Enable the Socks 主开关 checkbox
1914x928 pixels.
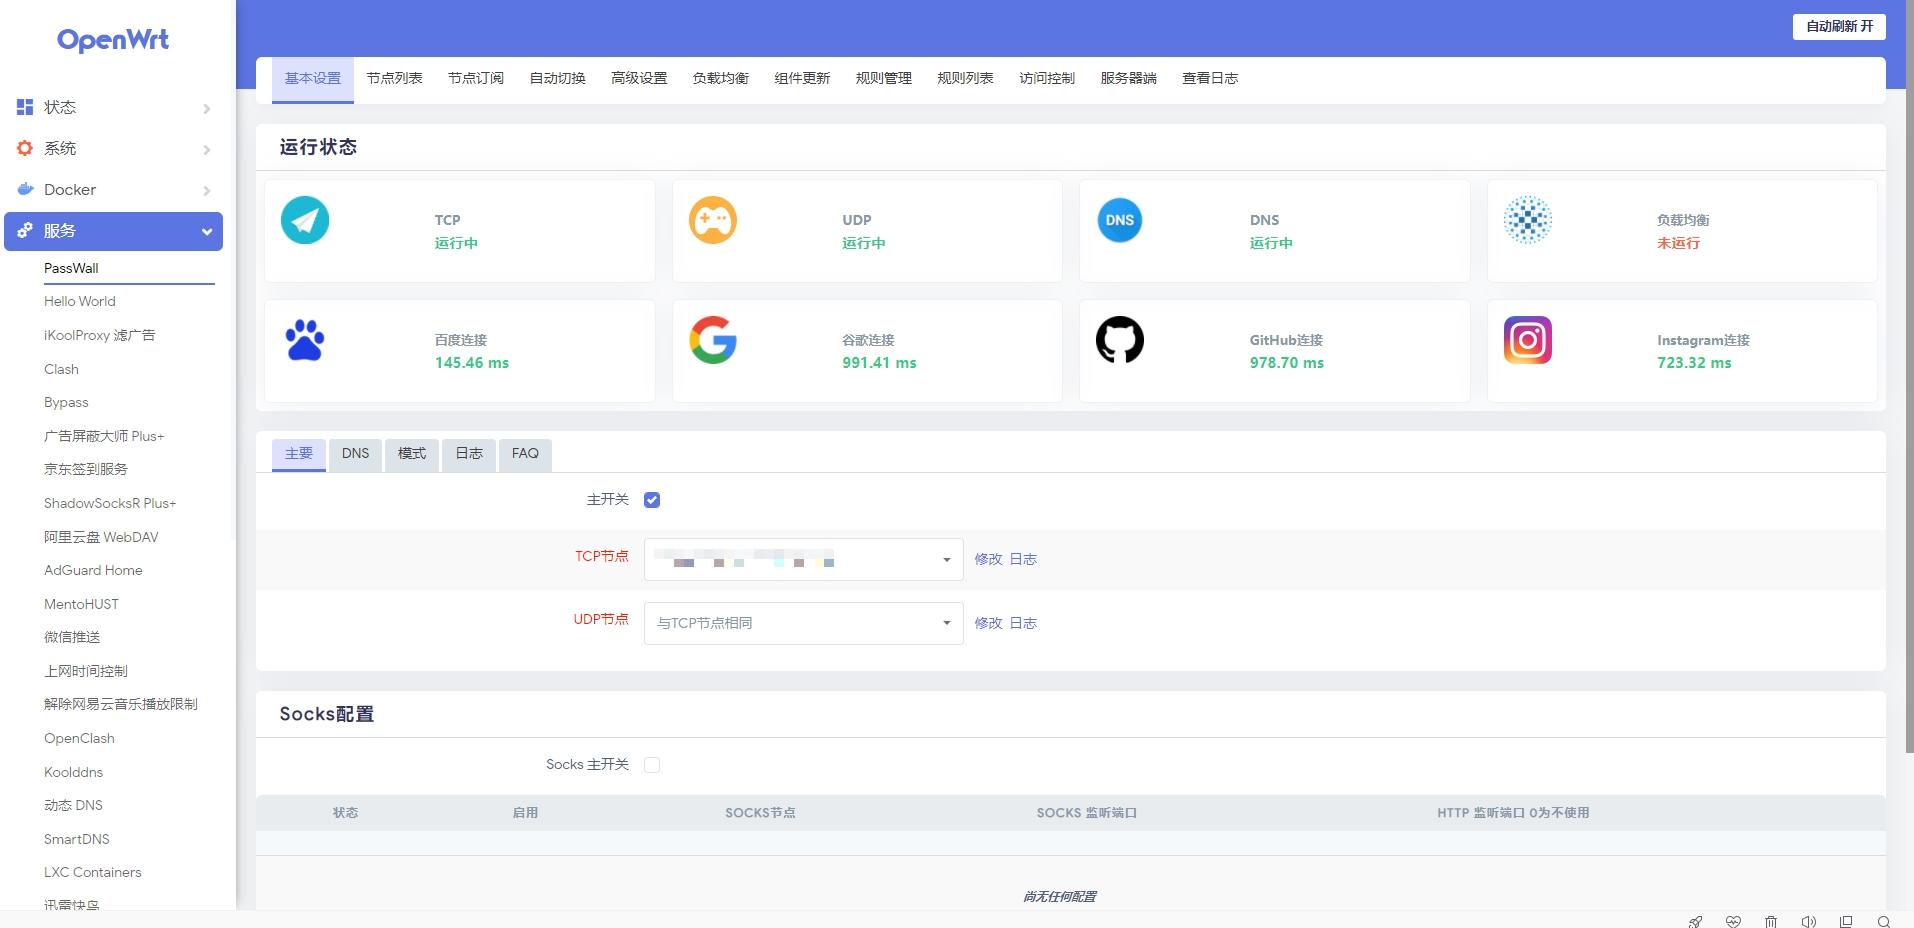652,765
